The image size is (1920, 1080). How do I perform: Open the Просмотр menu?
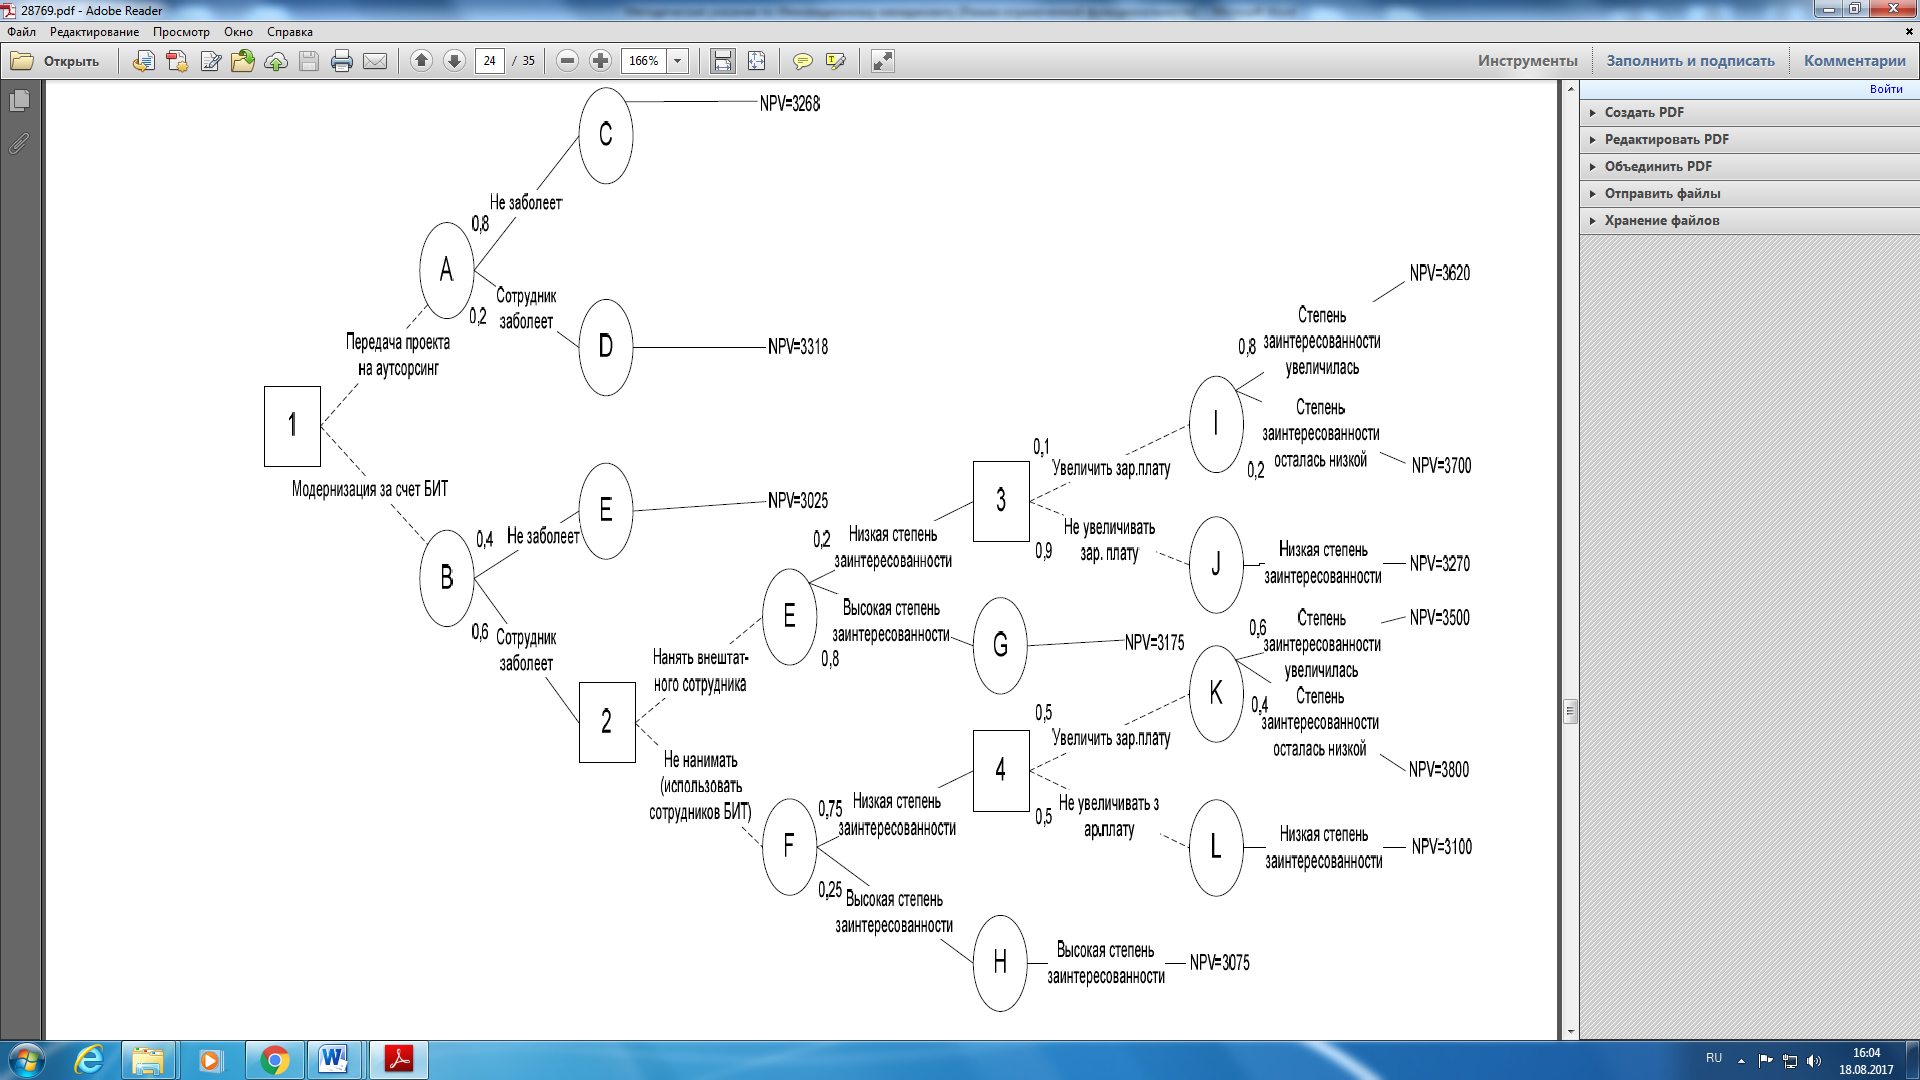click(x=181, y=32)
